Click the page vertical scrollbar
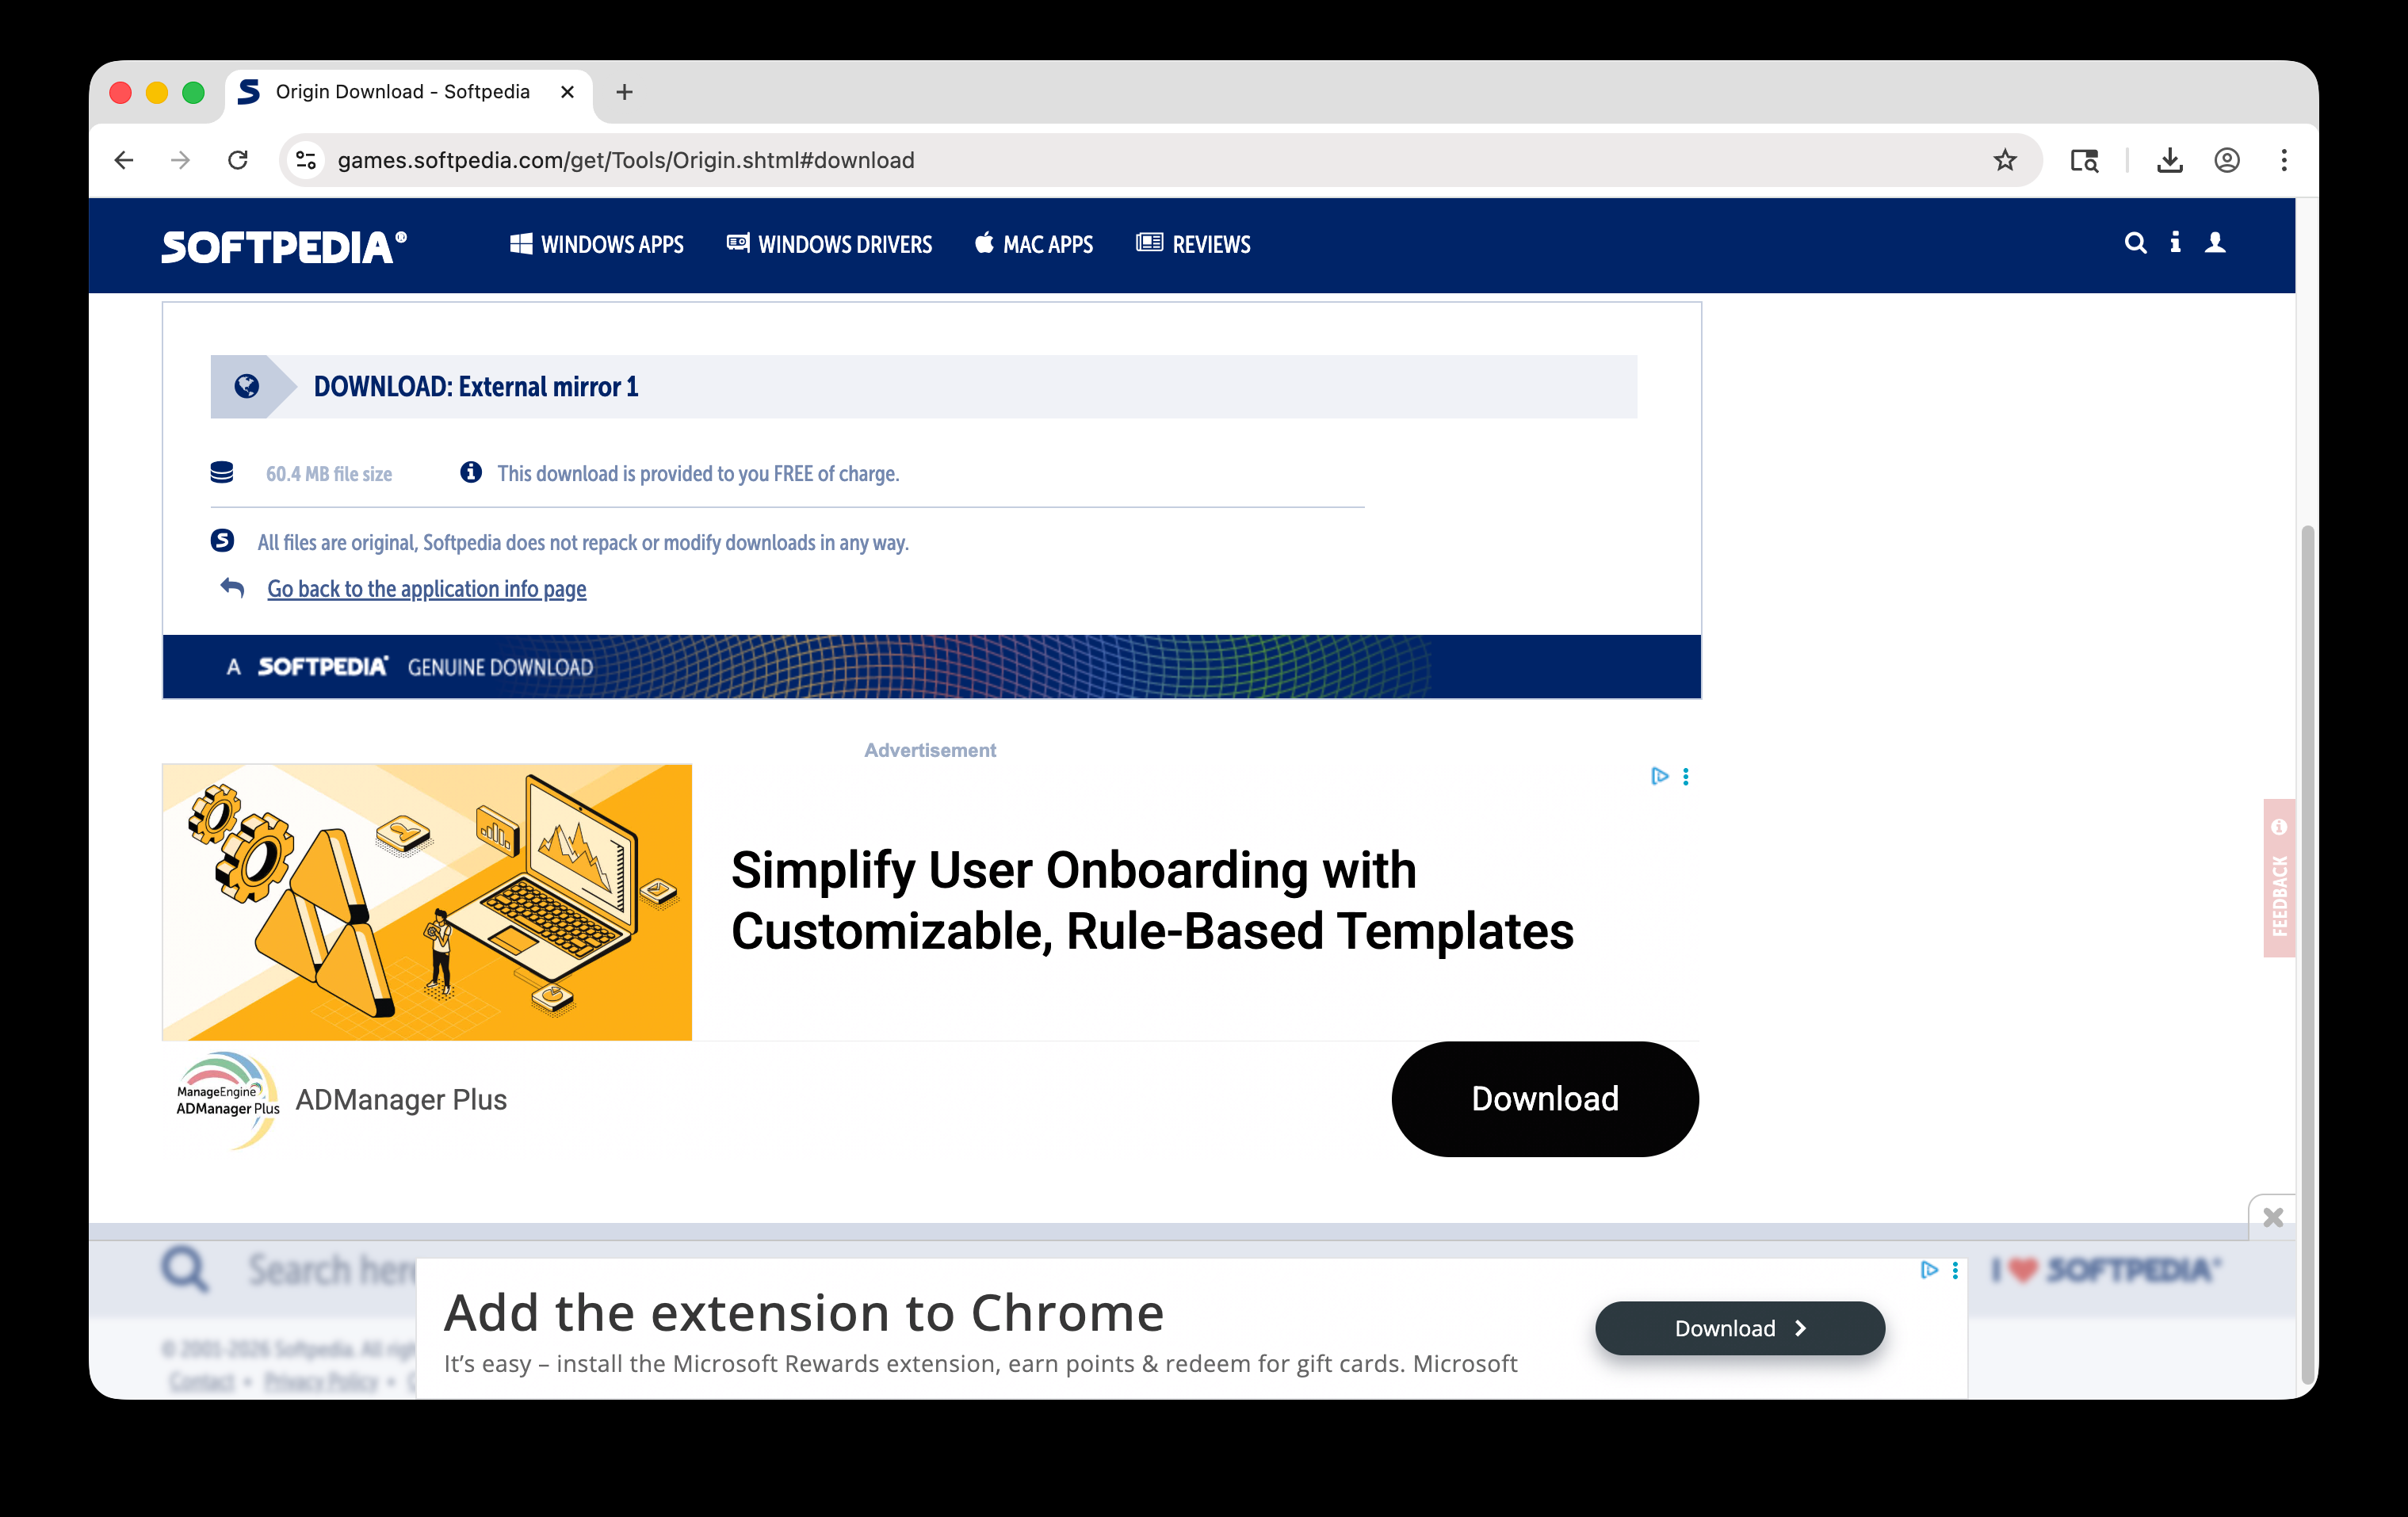2408x1517 pixels. [2308, 955]
